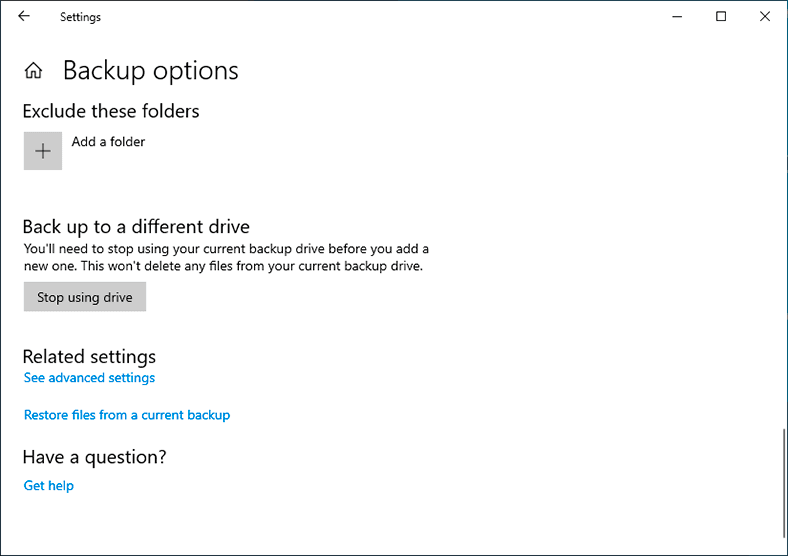Click the Settings window title text

point(80,17)
